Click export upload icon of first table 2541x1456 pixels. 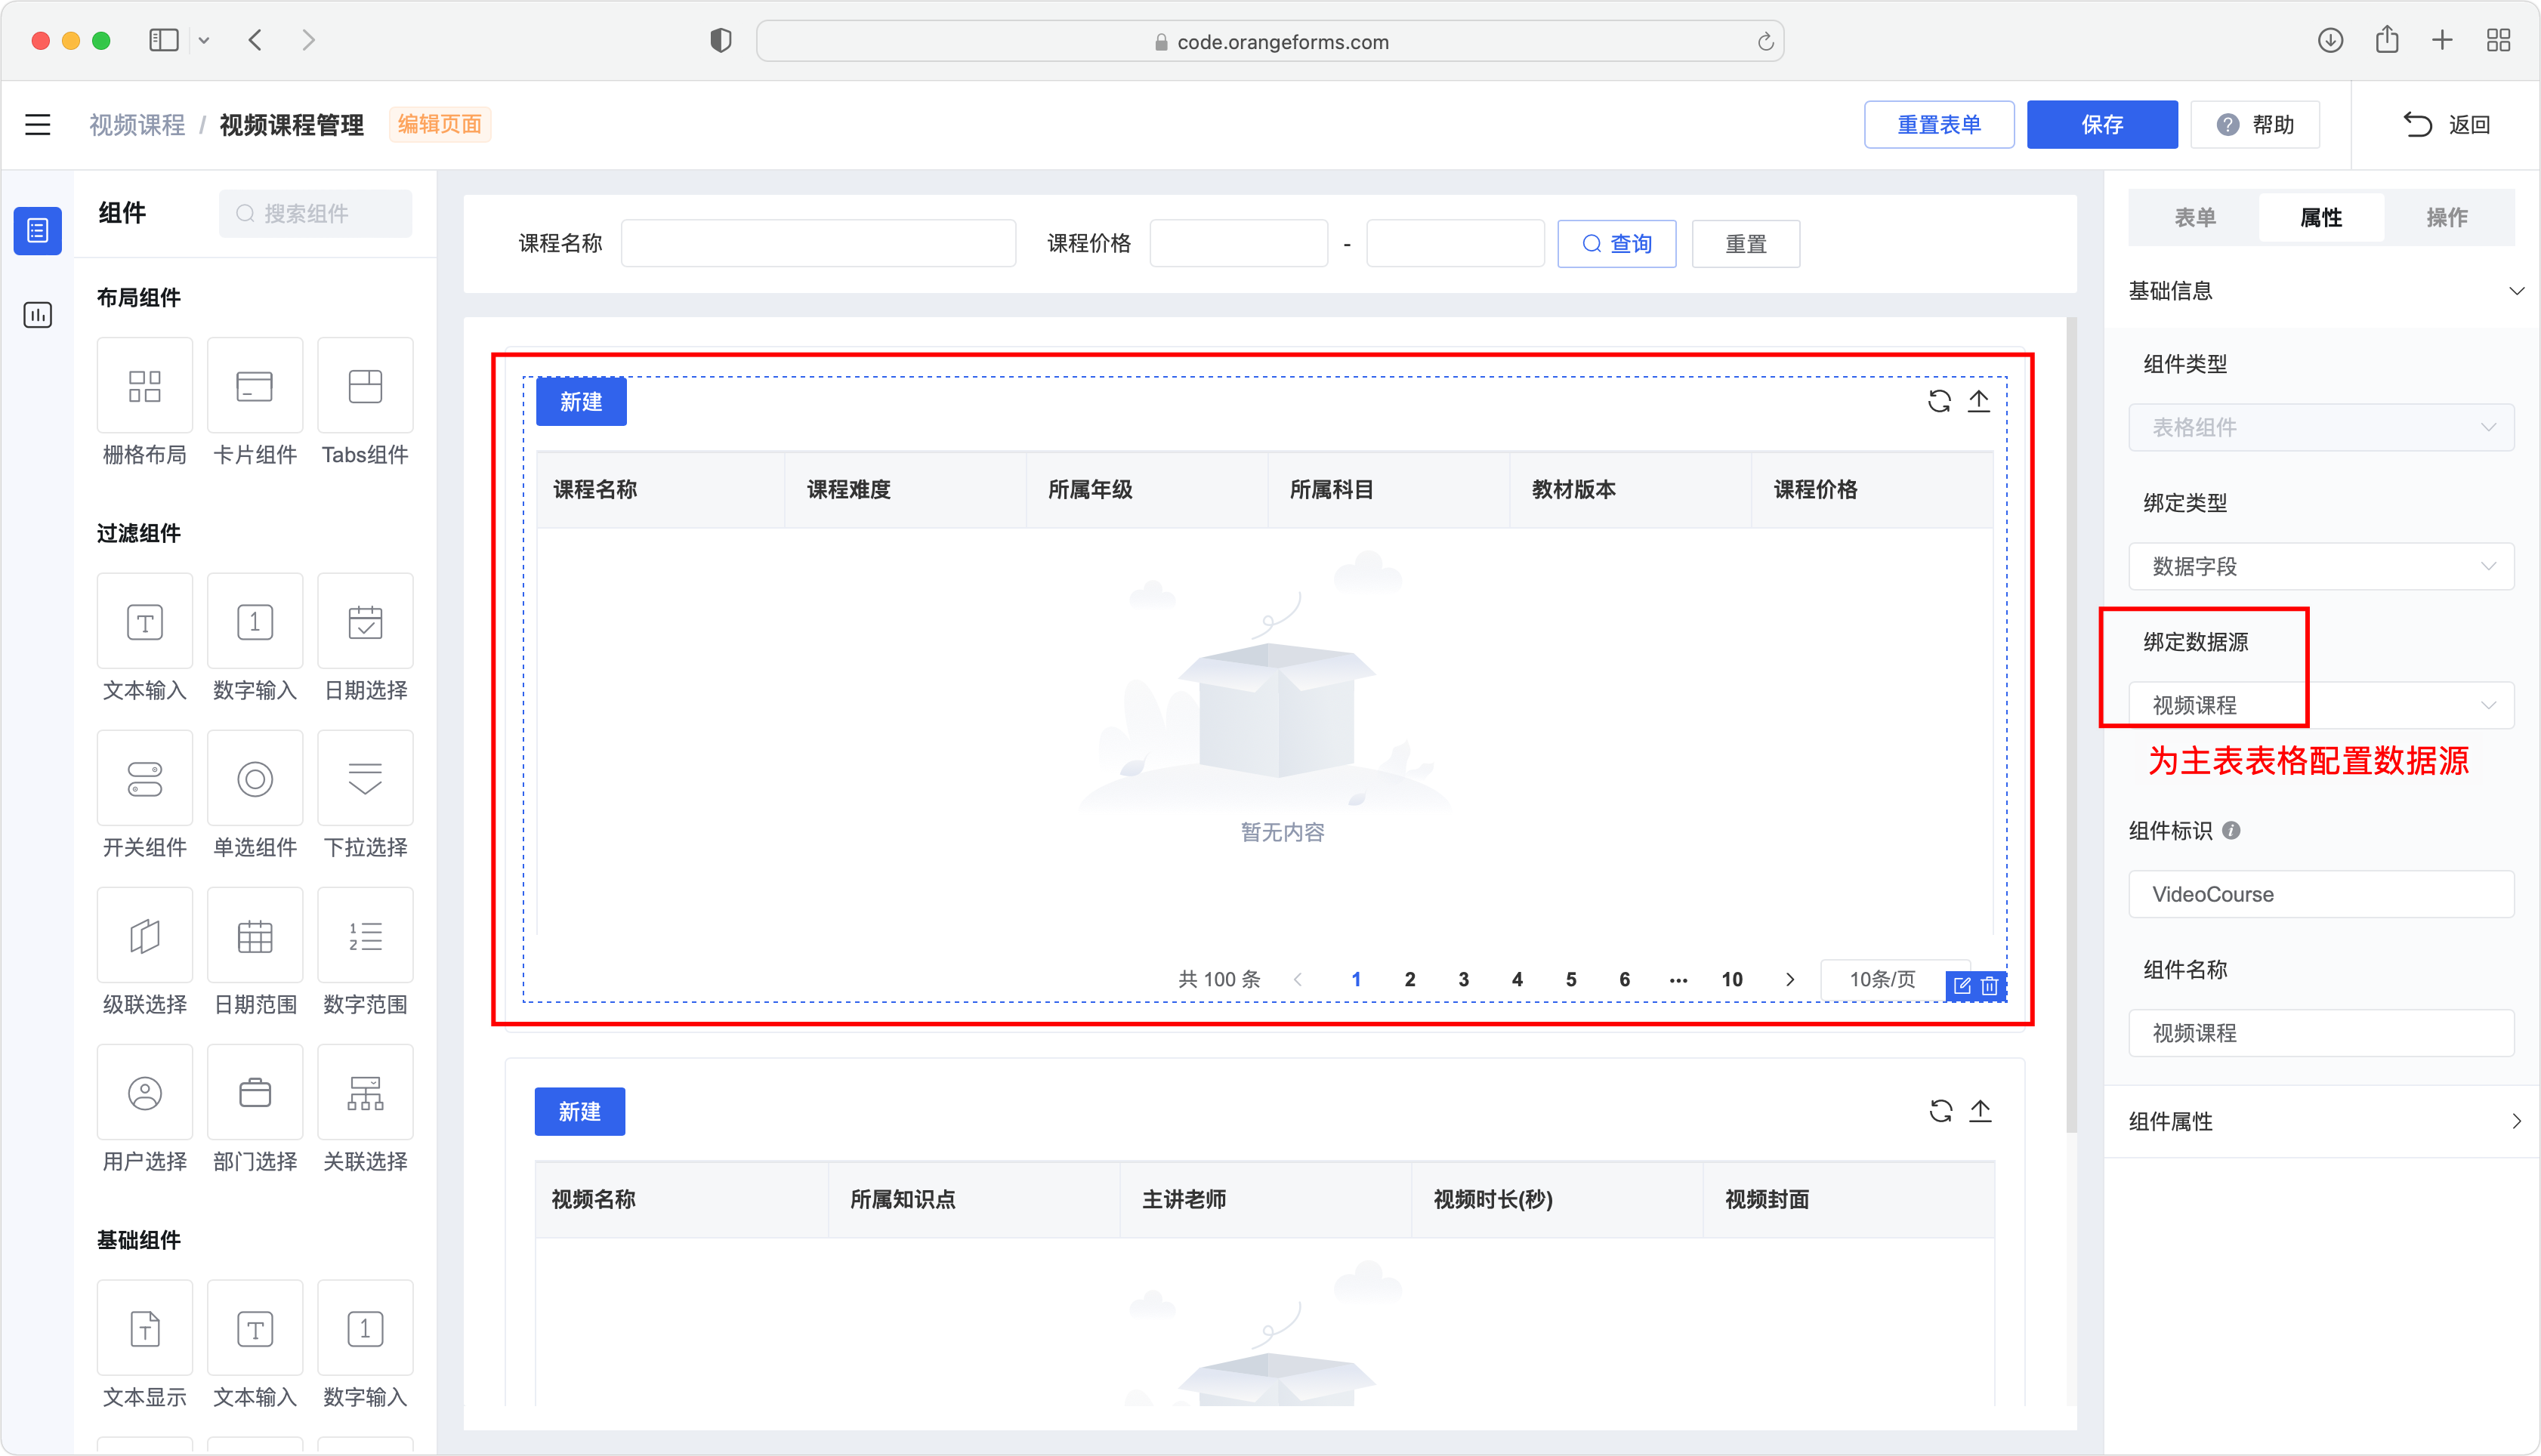1979,401
